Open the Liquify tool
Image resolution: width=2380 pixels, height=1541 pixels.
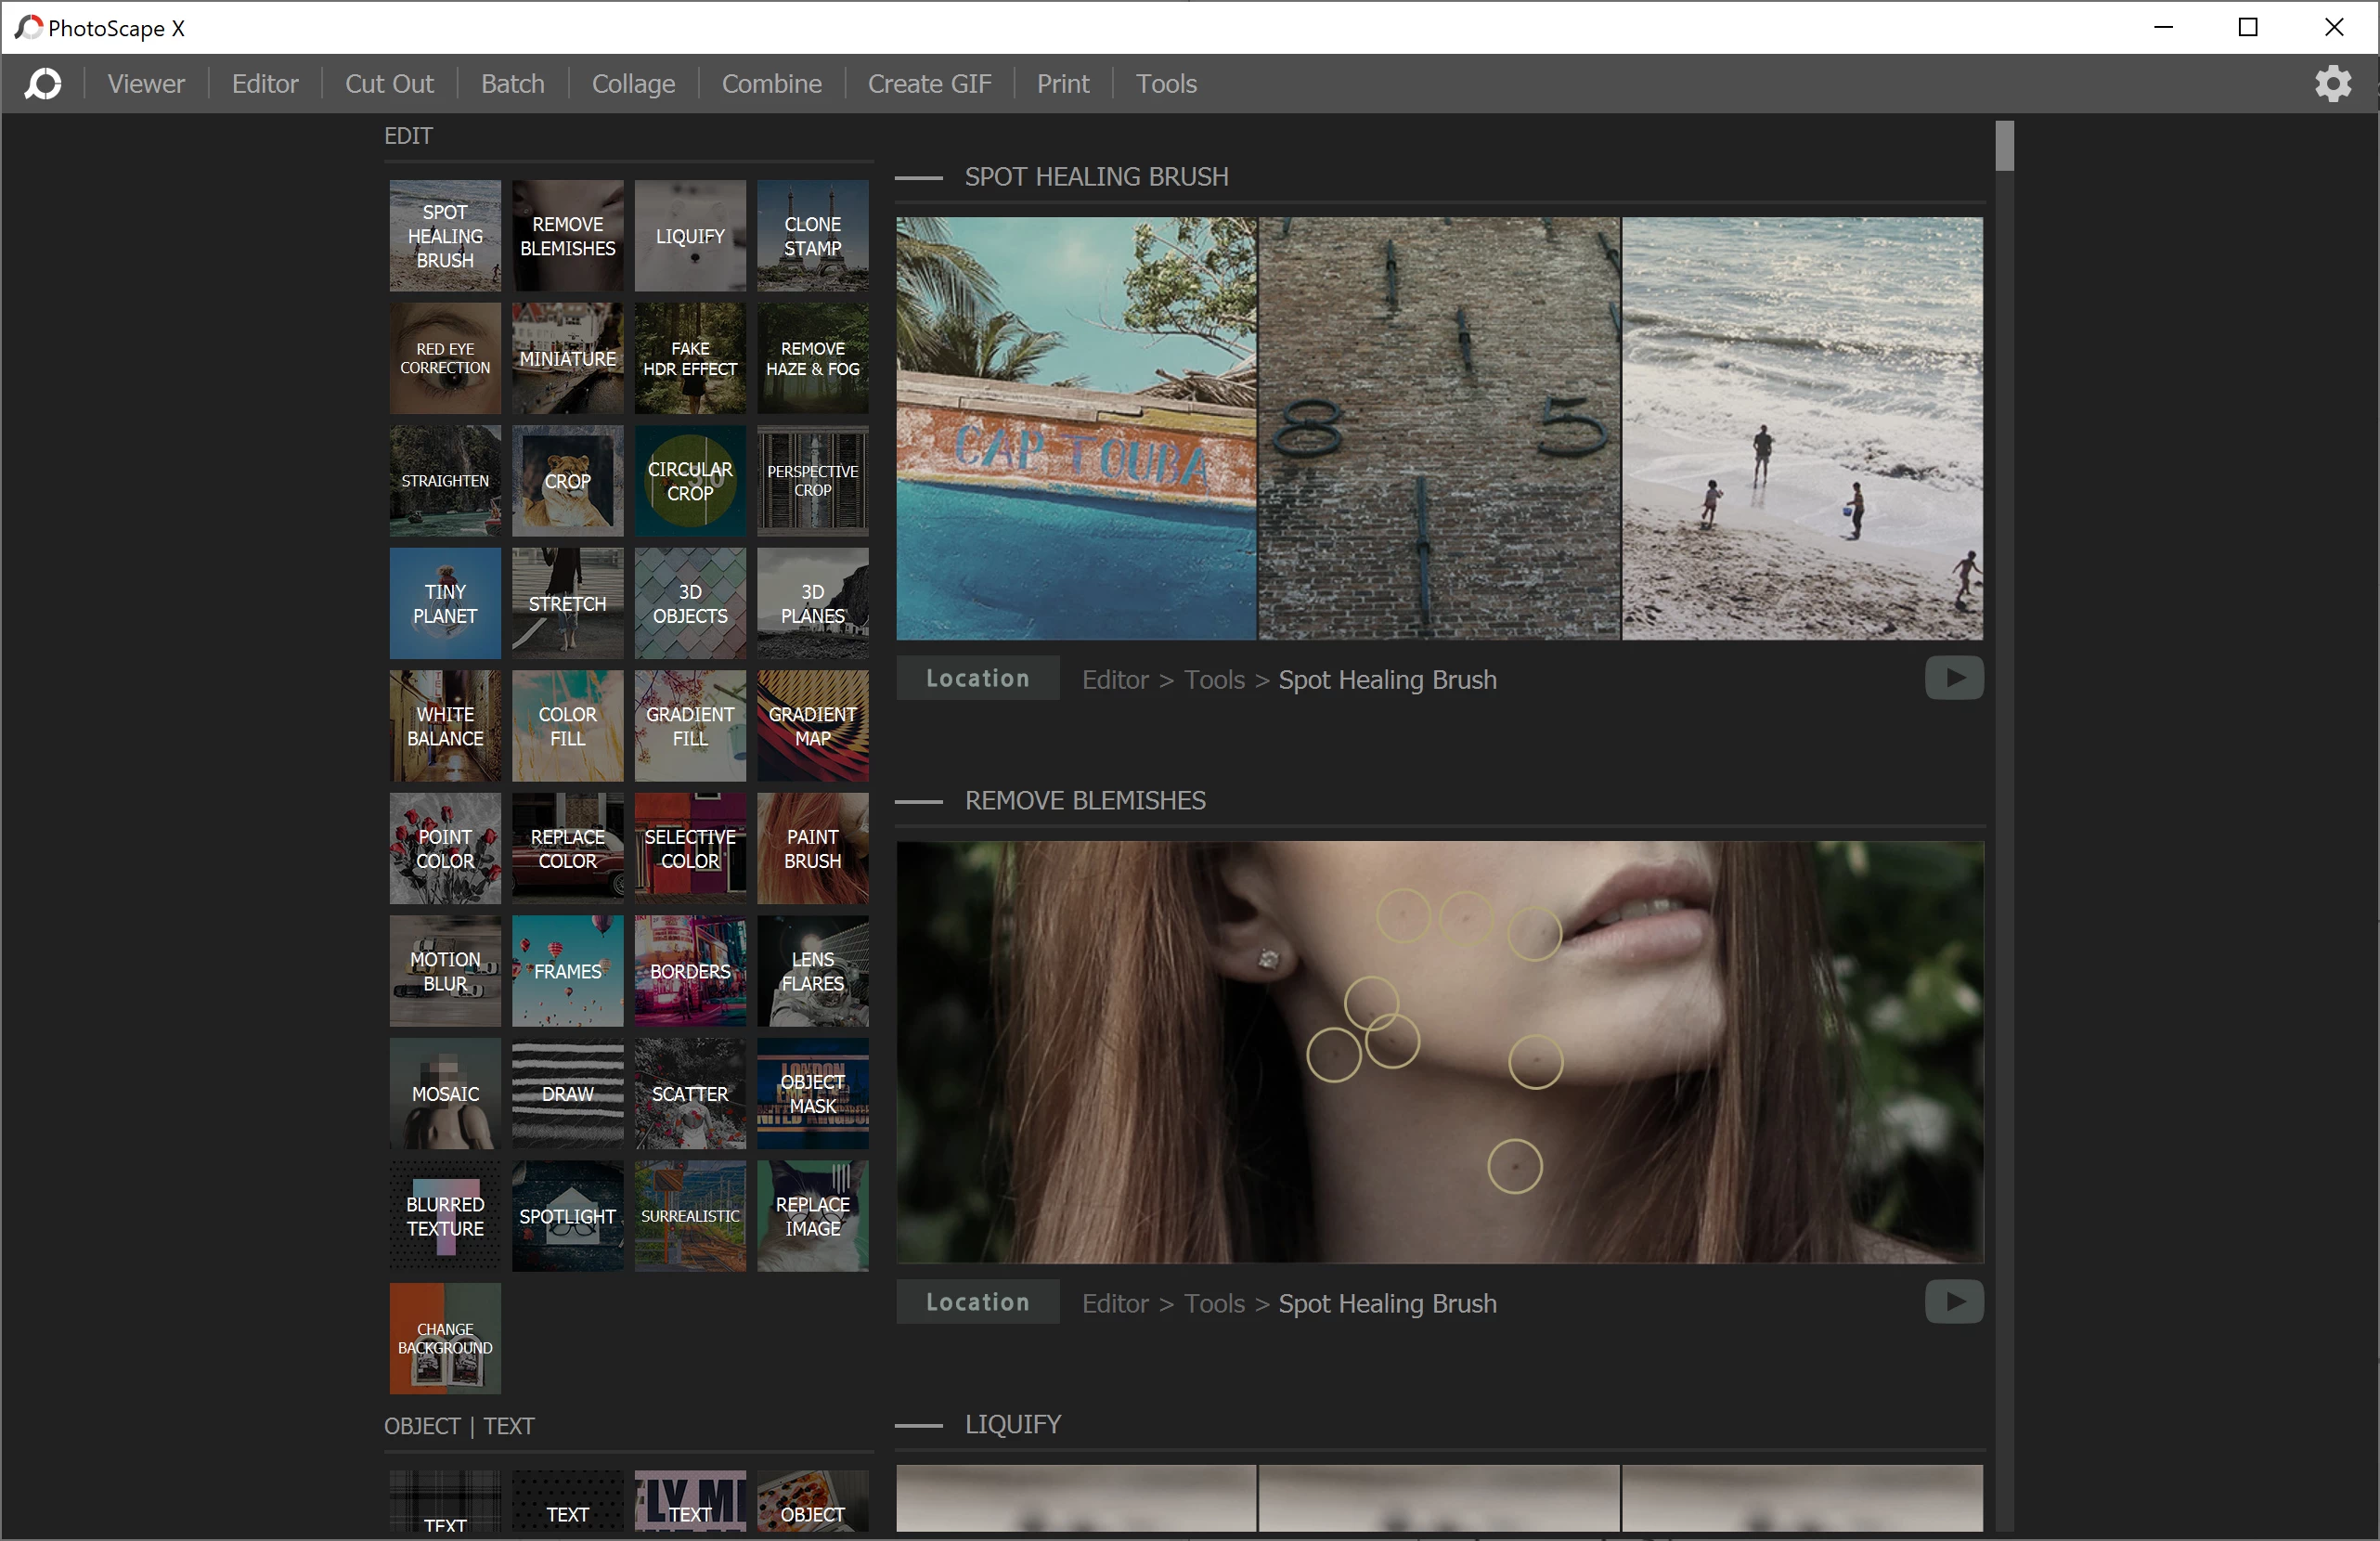pyautogui.click(x=689, y=236)
